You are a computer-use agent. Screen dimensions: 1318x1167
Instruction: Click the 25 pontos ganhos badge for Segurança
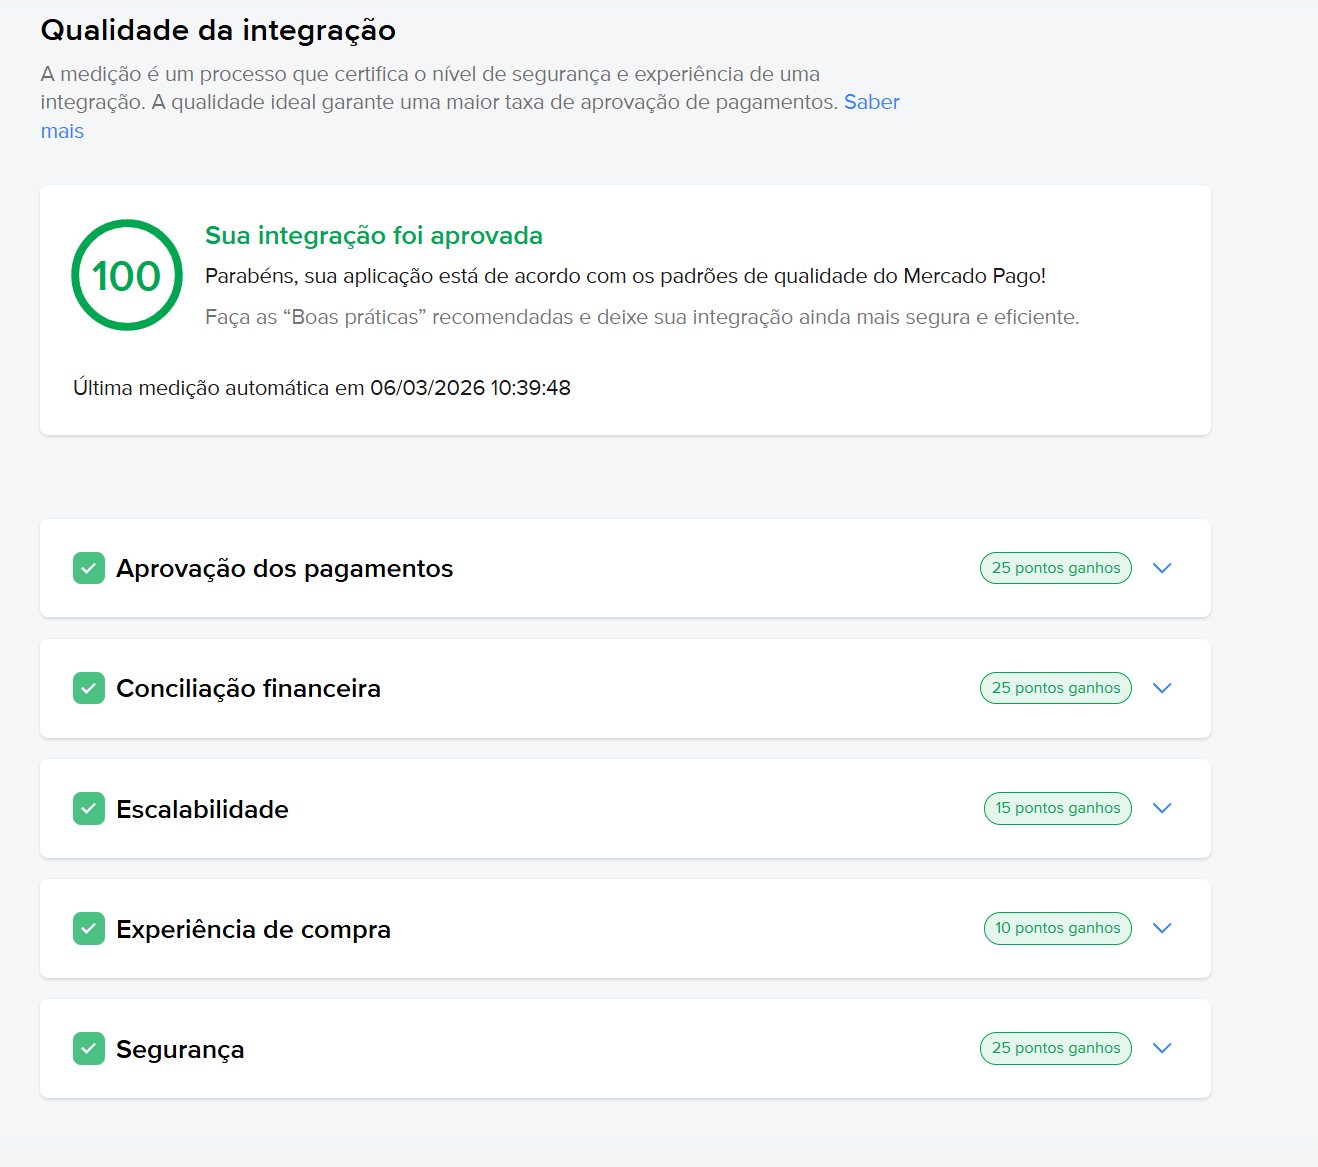pyautogui.click(x=1056, y=1048)
